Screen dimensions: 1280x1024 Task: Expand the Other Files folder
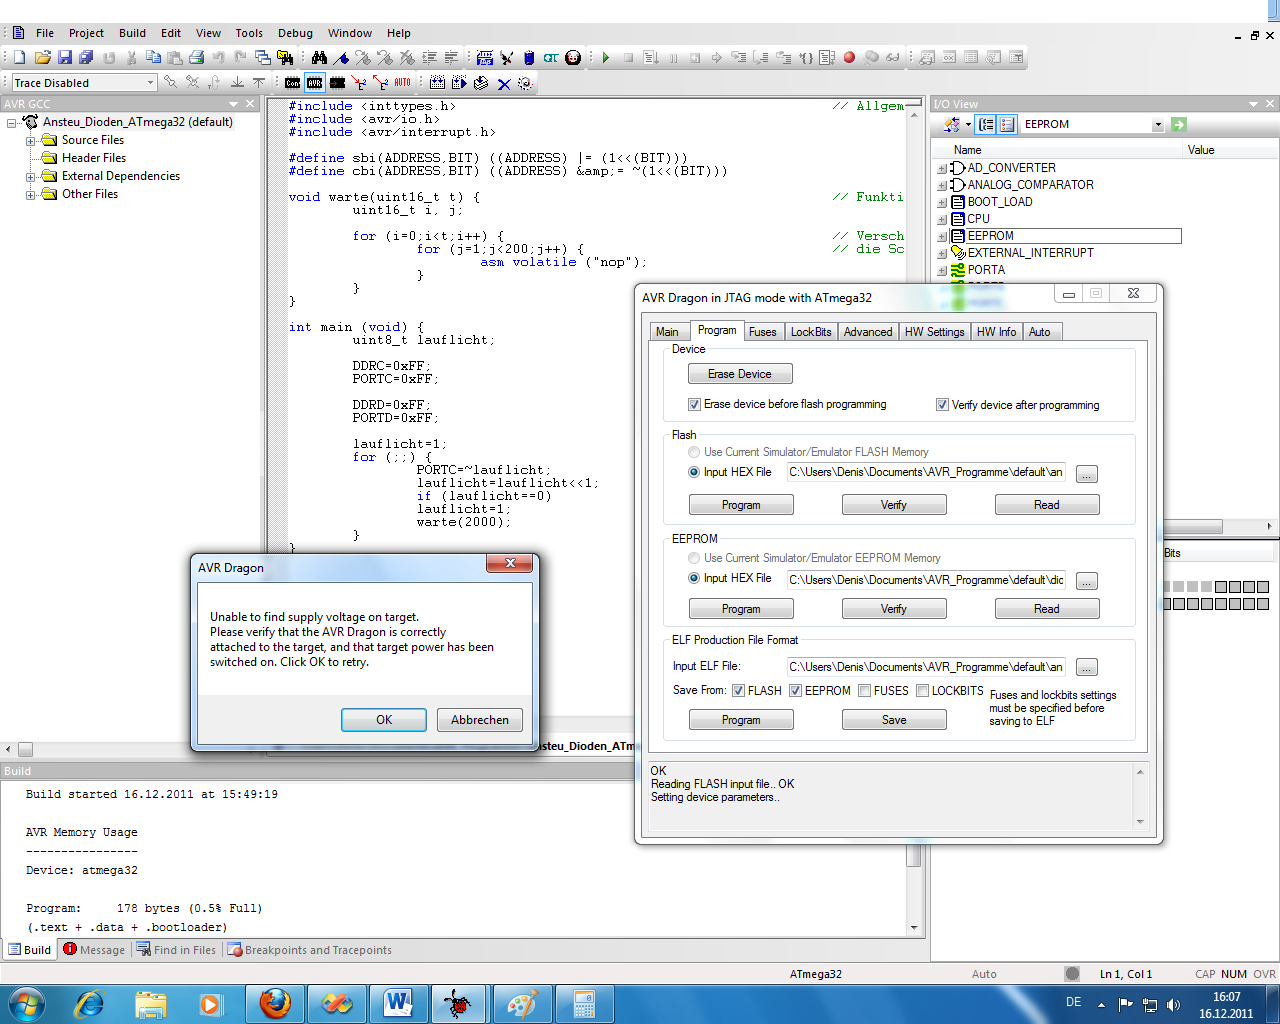click(x=30, y=195)
